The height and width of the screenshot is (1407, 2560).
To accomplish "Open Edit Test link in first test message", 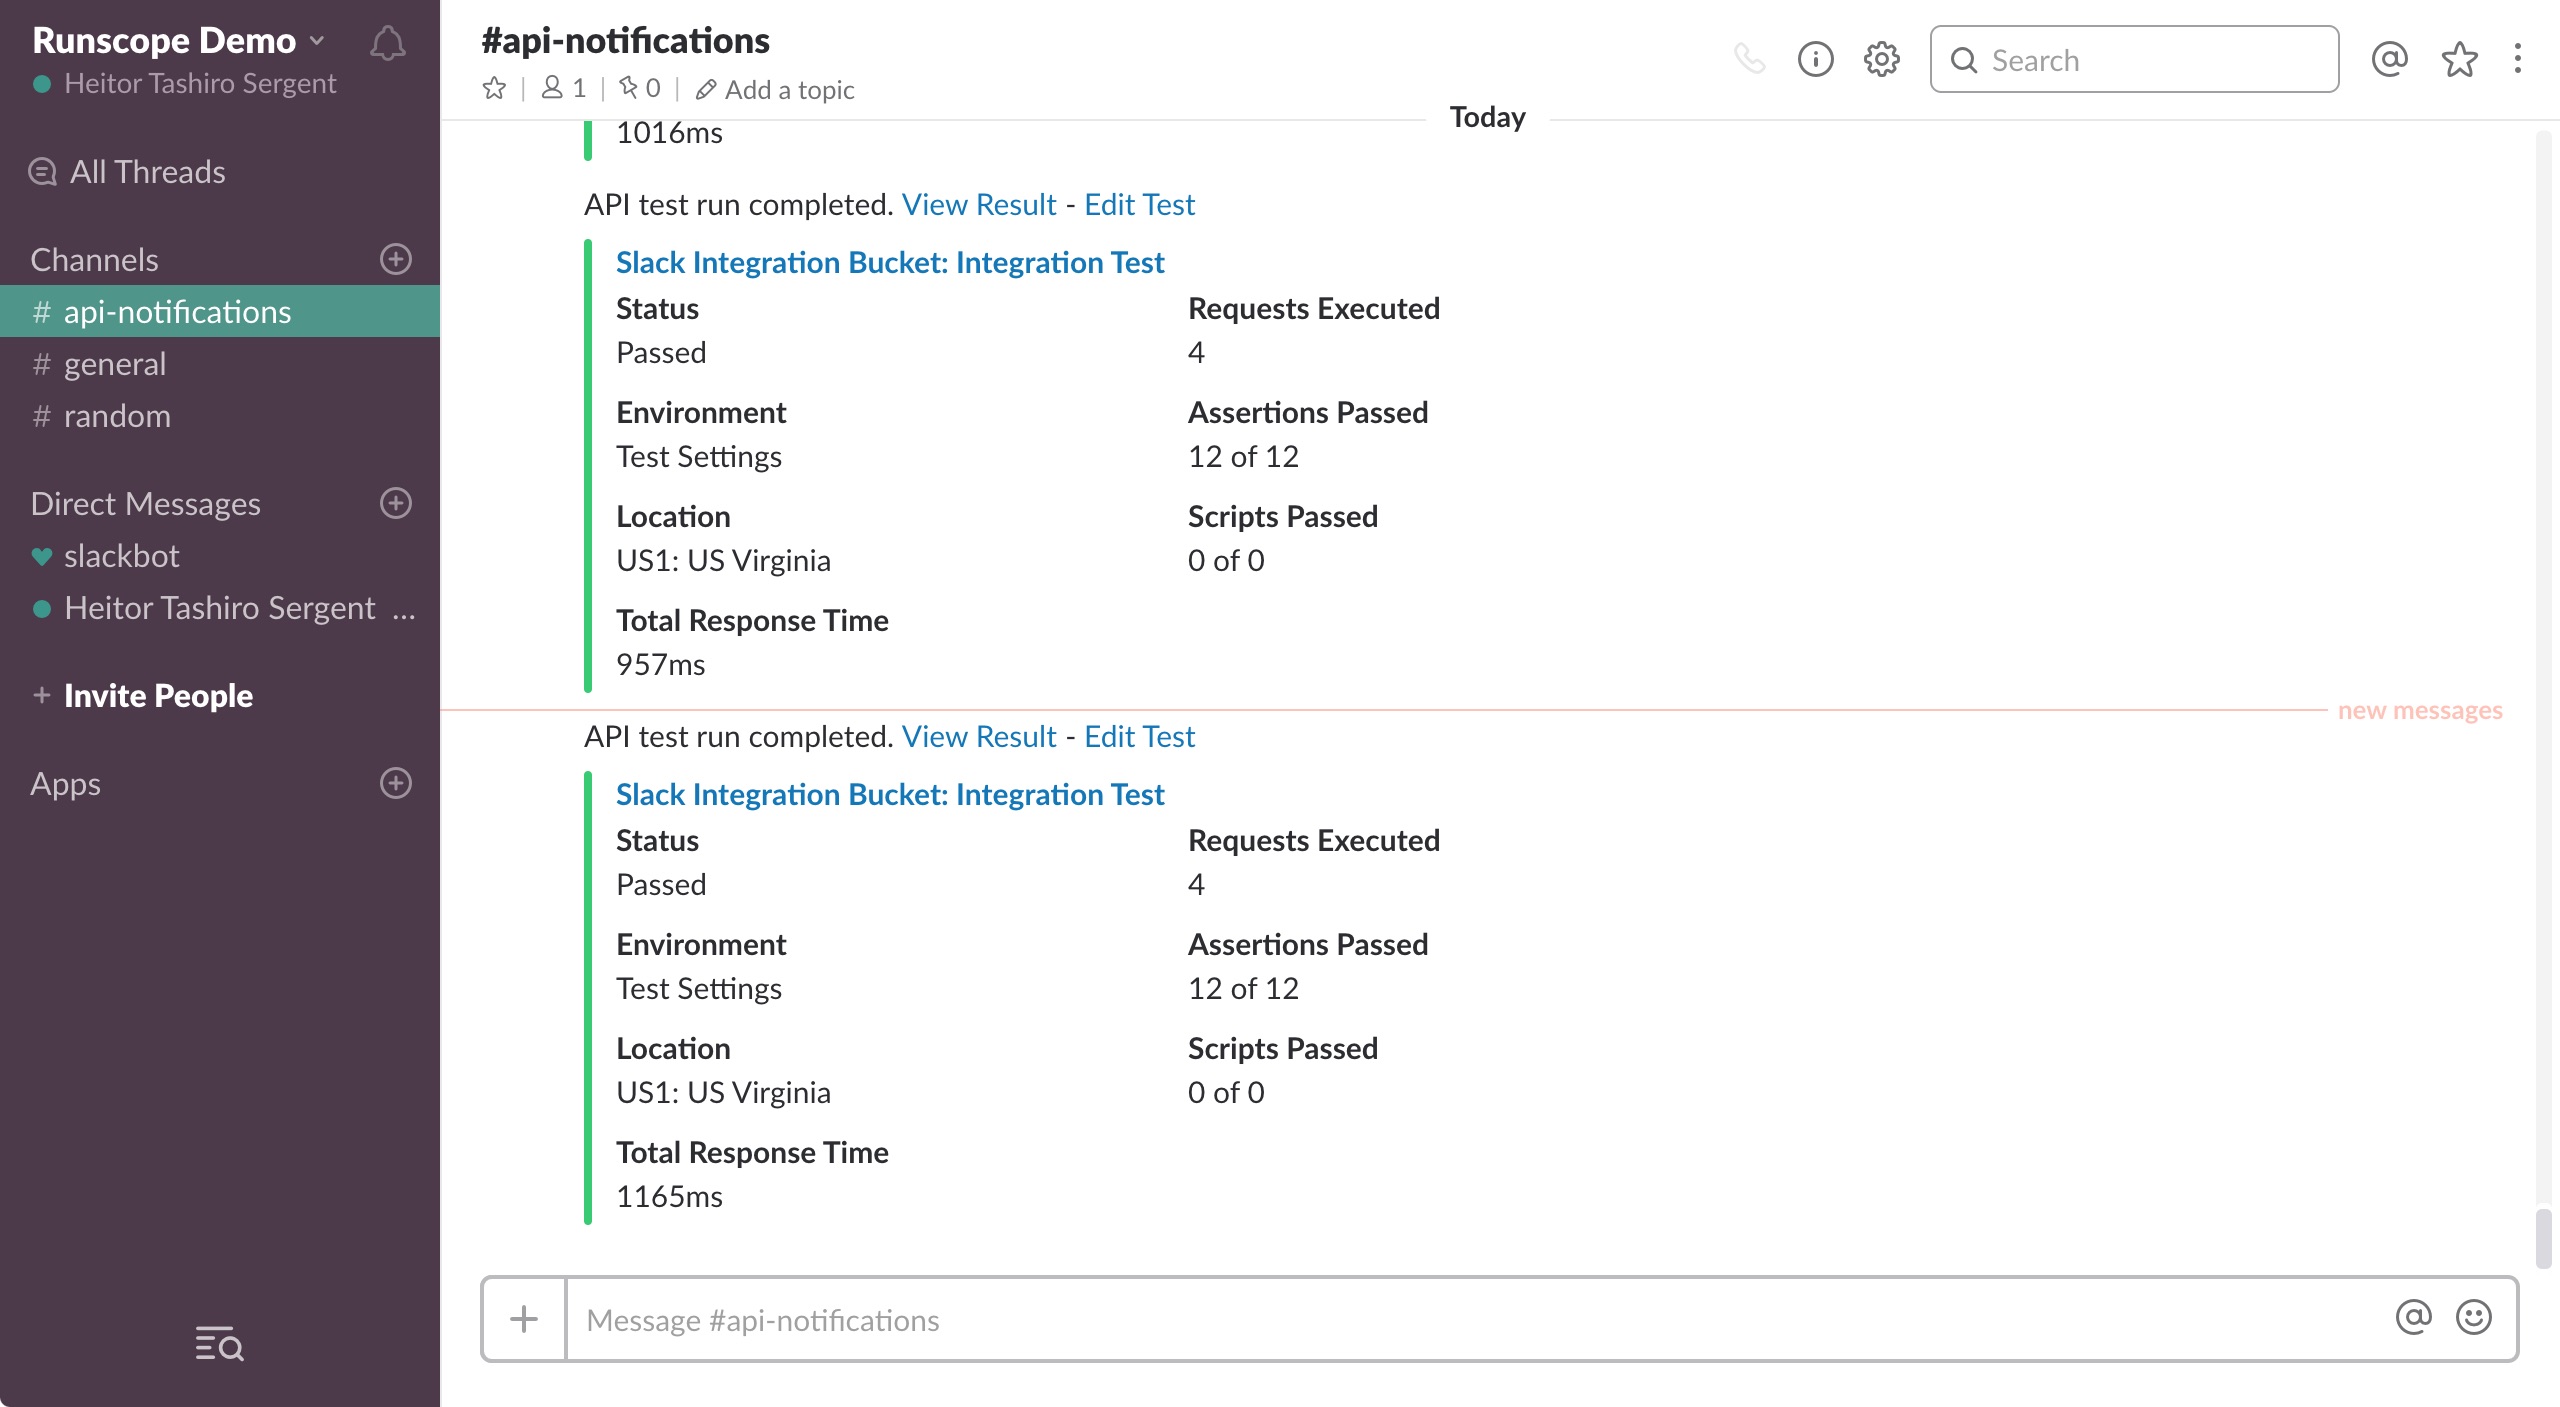I will 1139,204.
